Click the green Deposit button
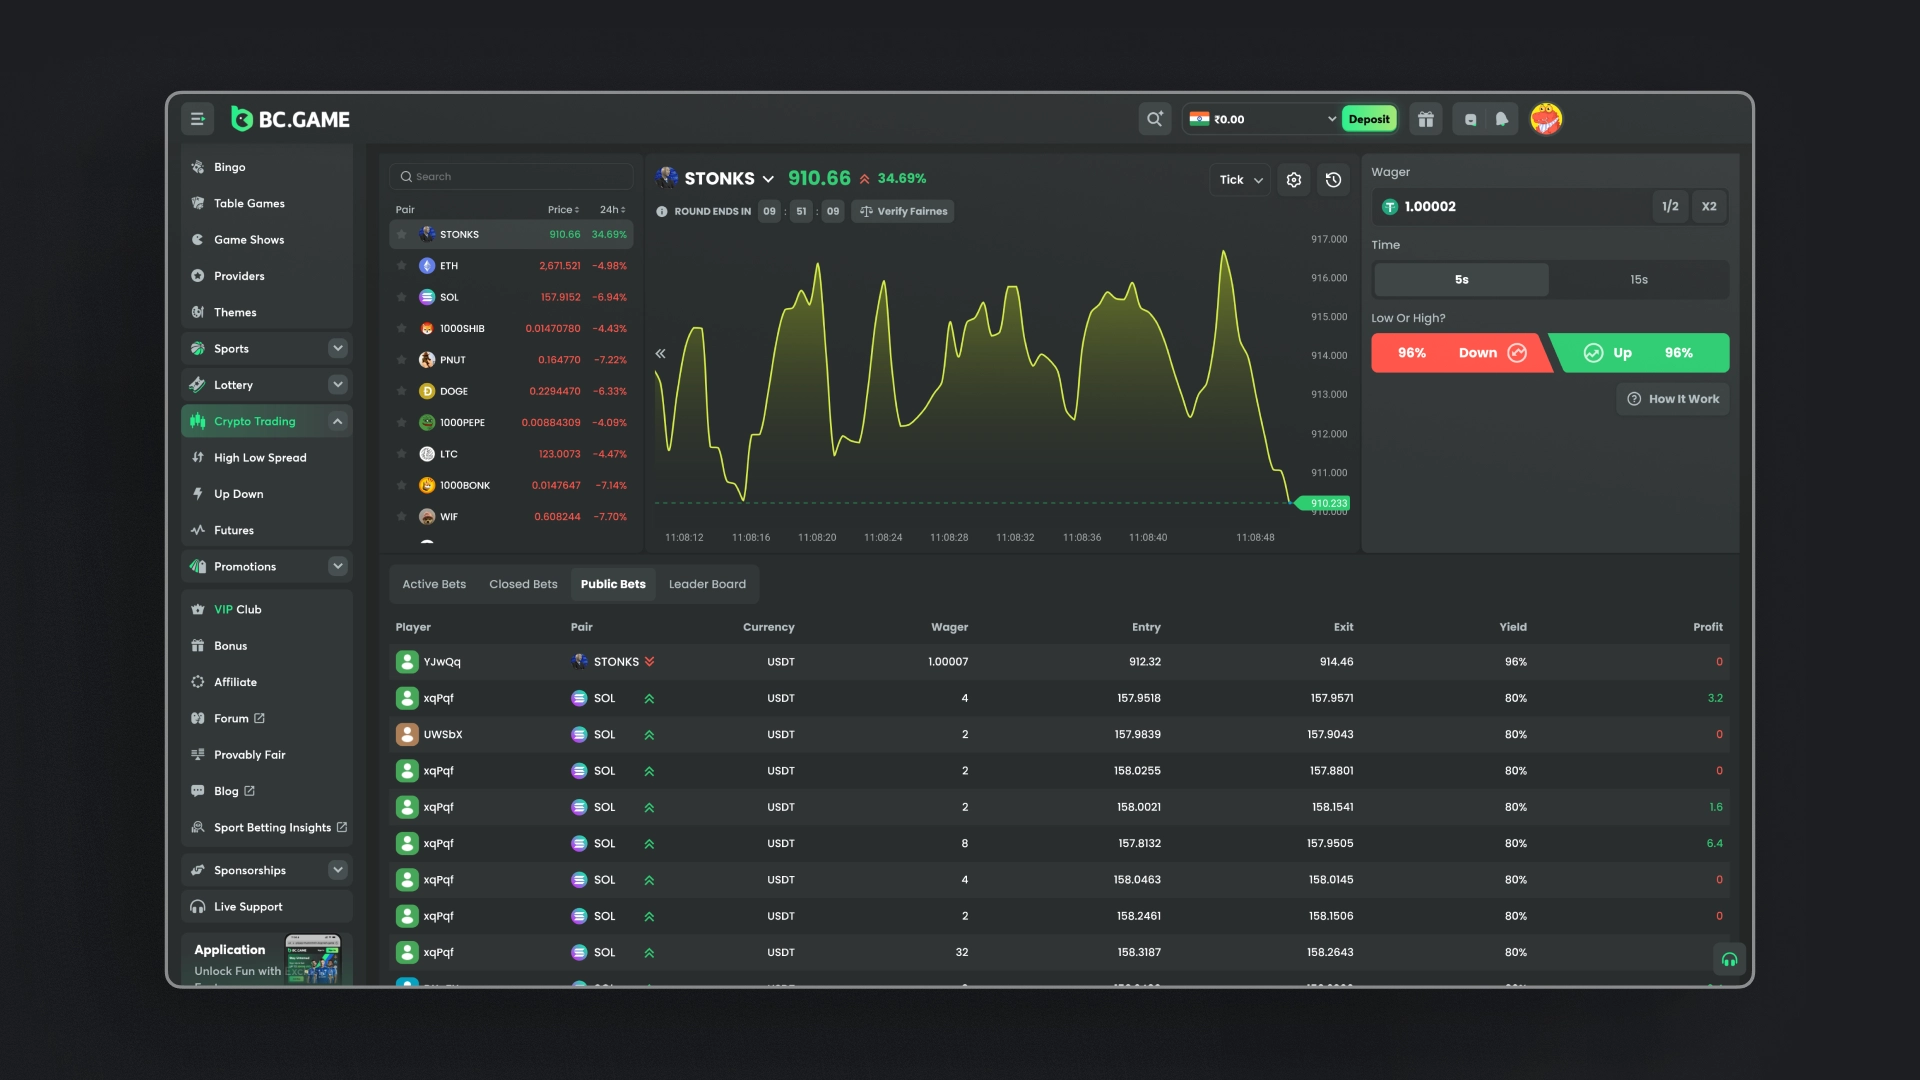 (x=1368, y=118)
